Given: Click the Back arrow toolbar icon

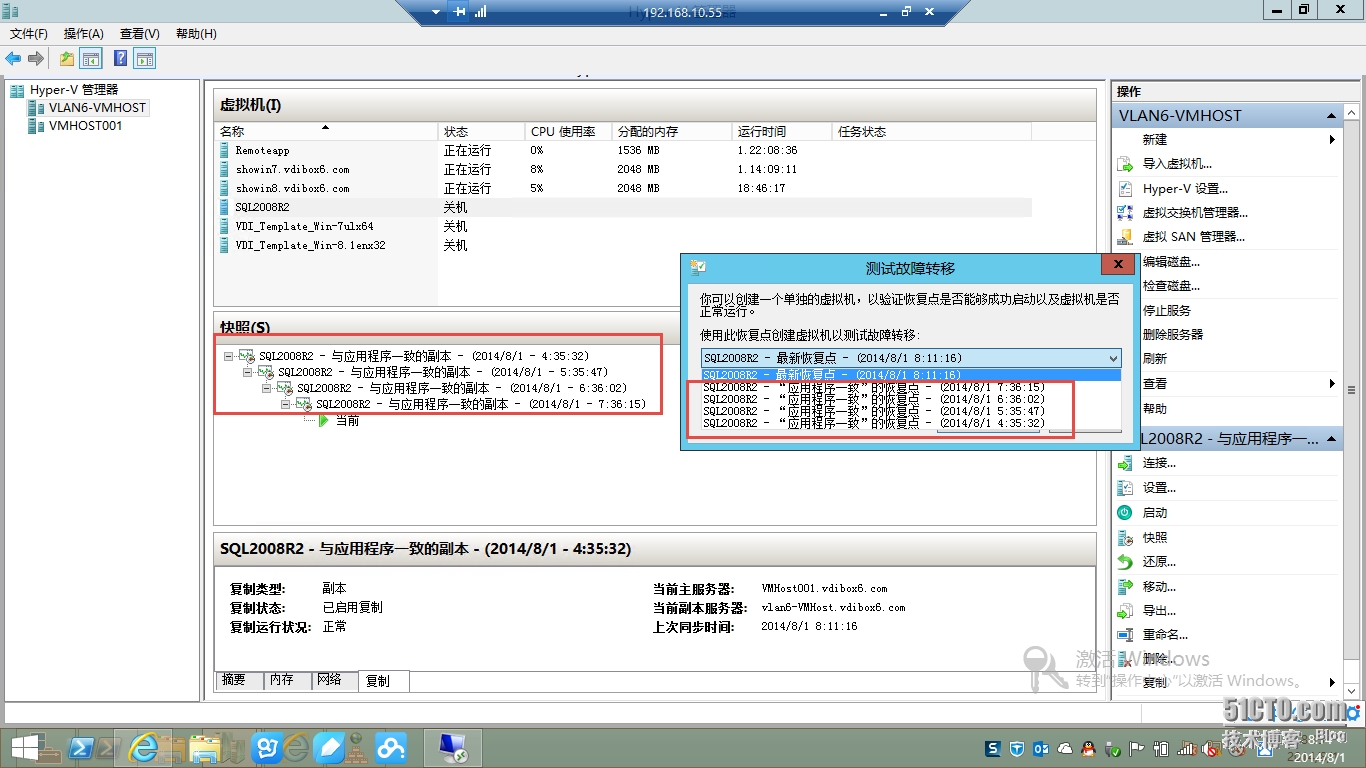Looking at the screenshot, I should pyautogui.click(x=13, y=59).
